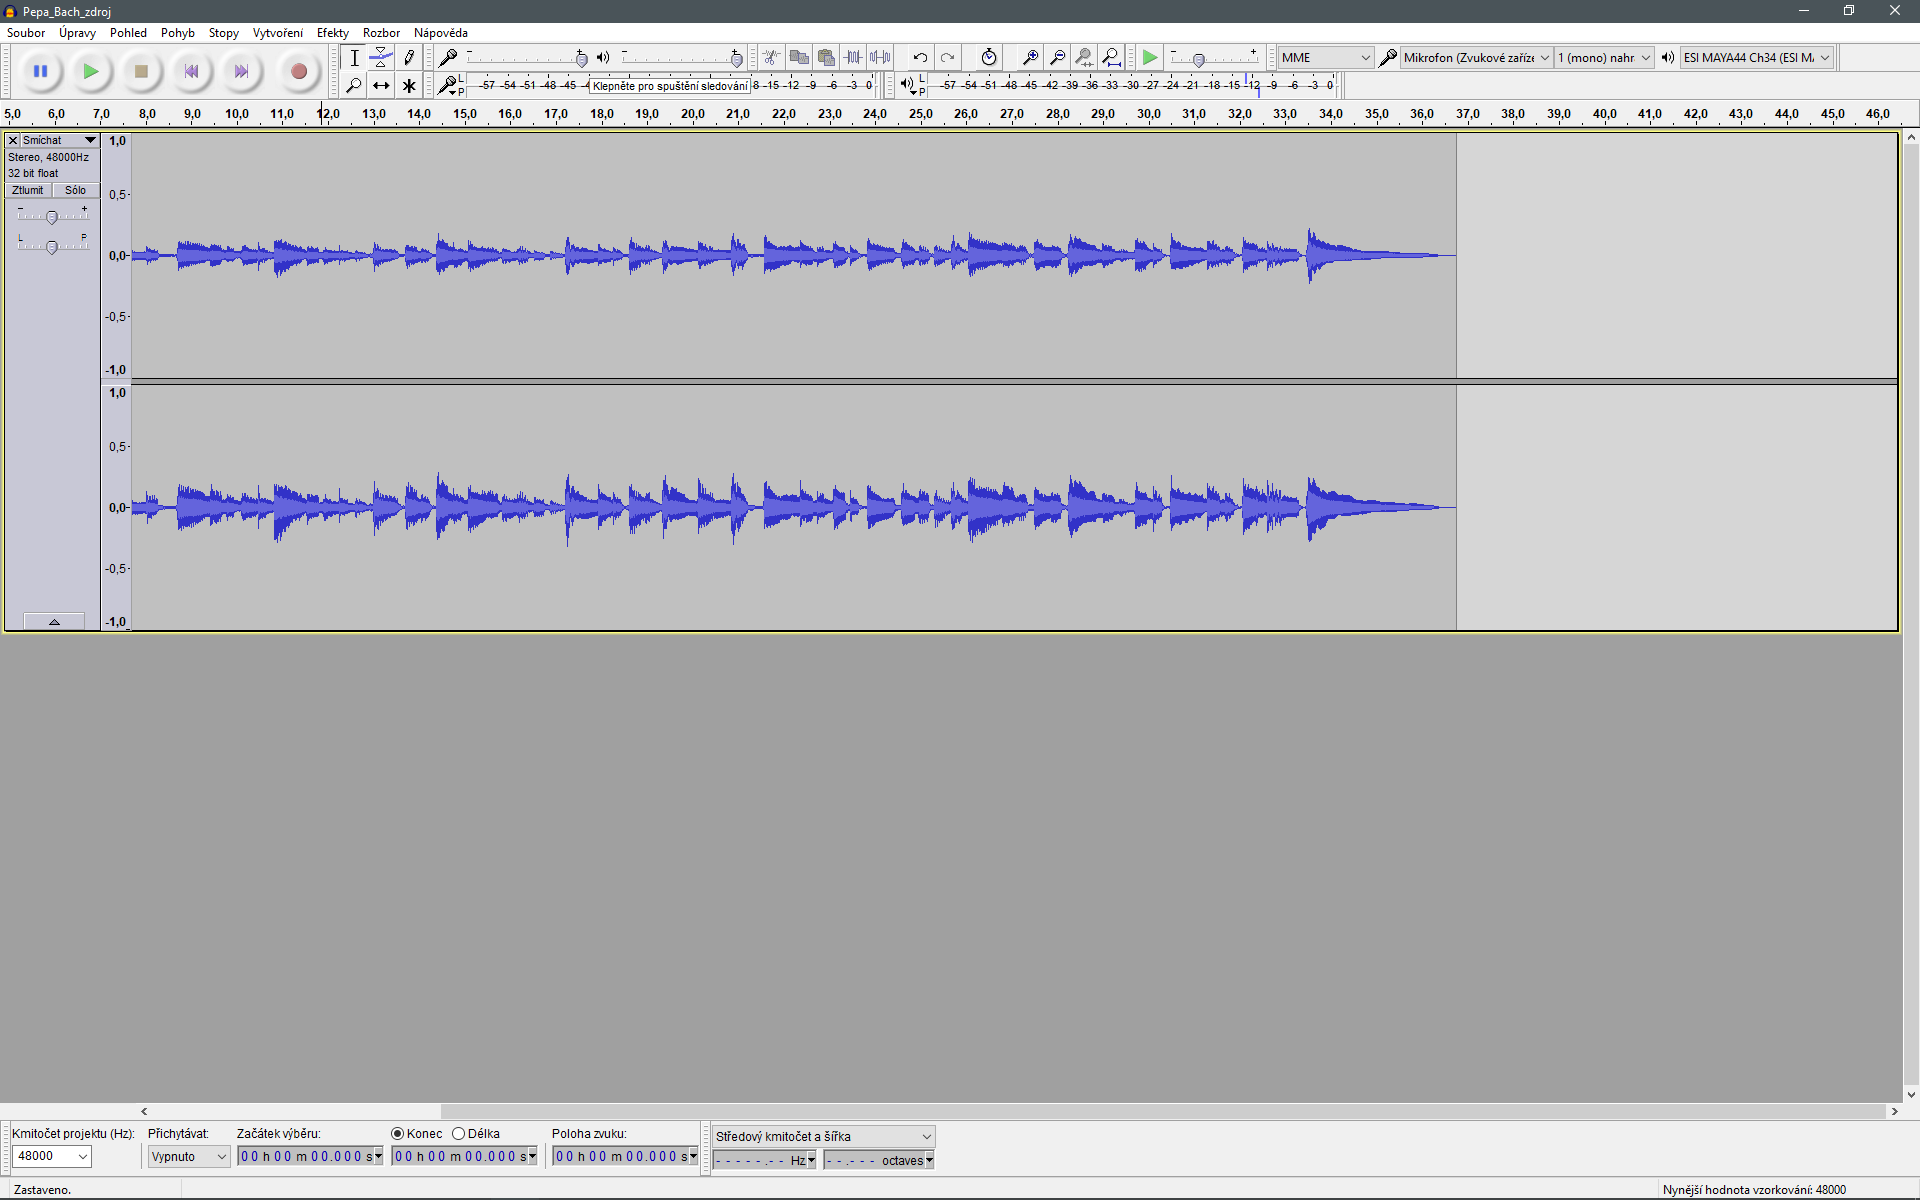Close track with the X button
1920x1200 pixels.
[13, 140]
